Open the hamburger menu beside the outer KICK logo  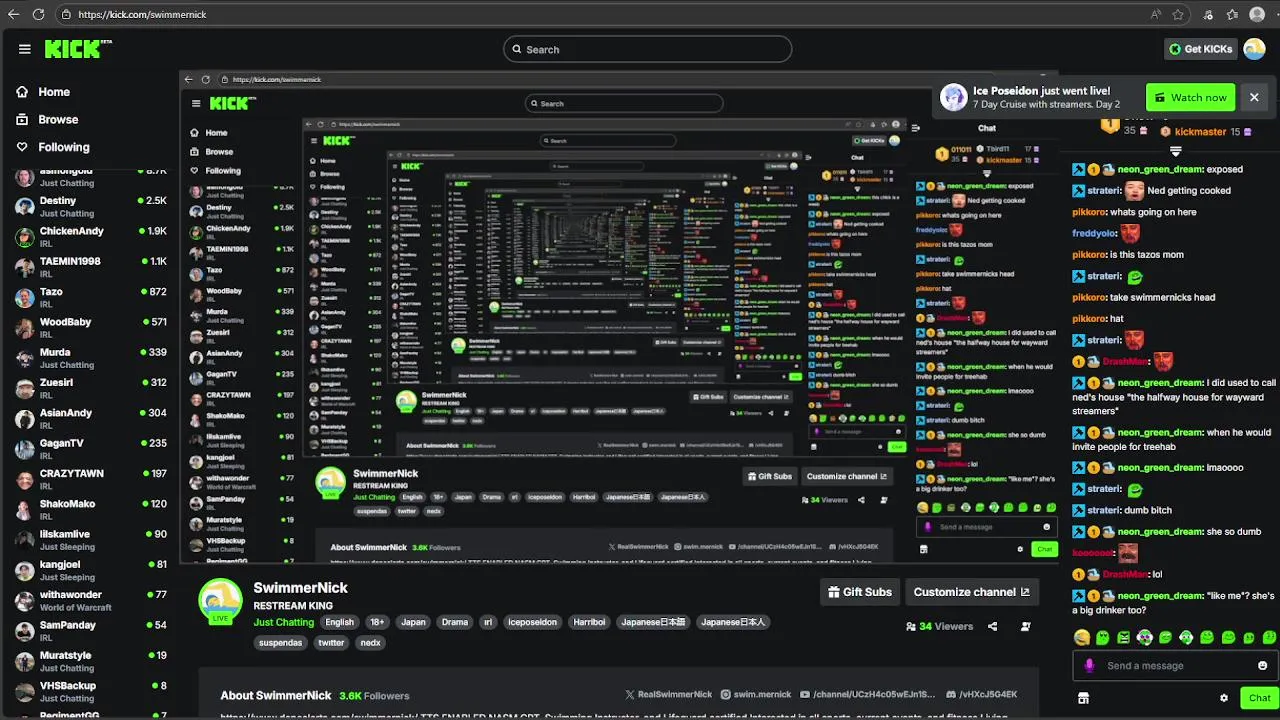tap(24, 49)
